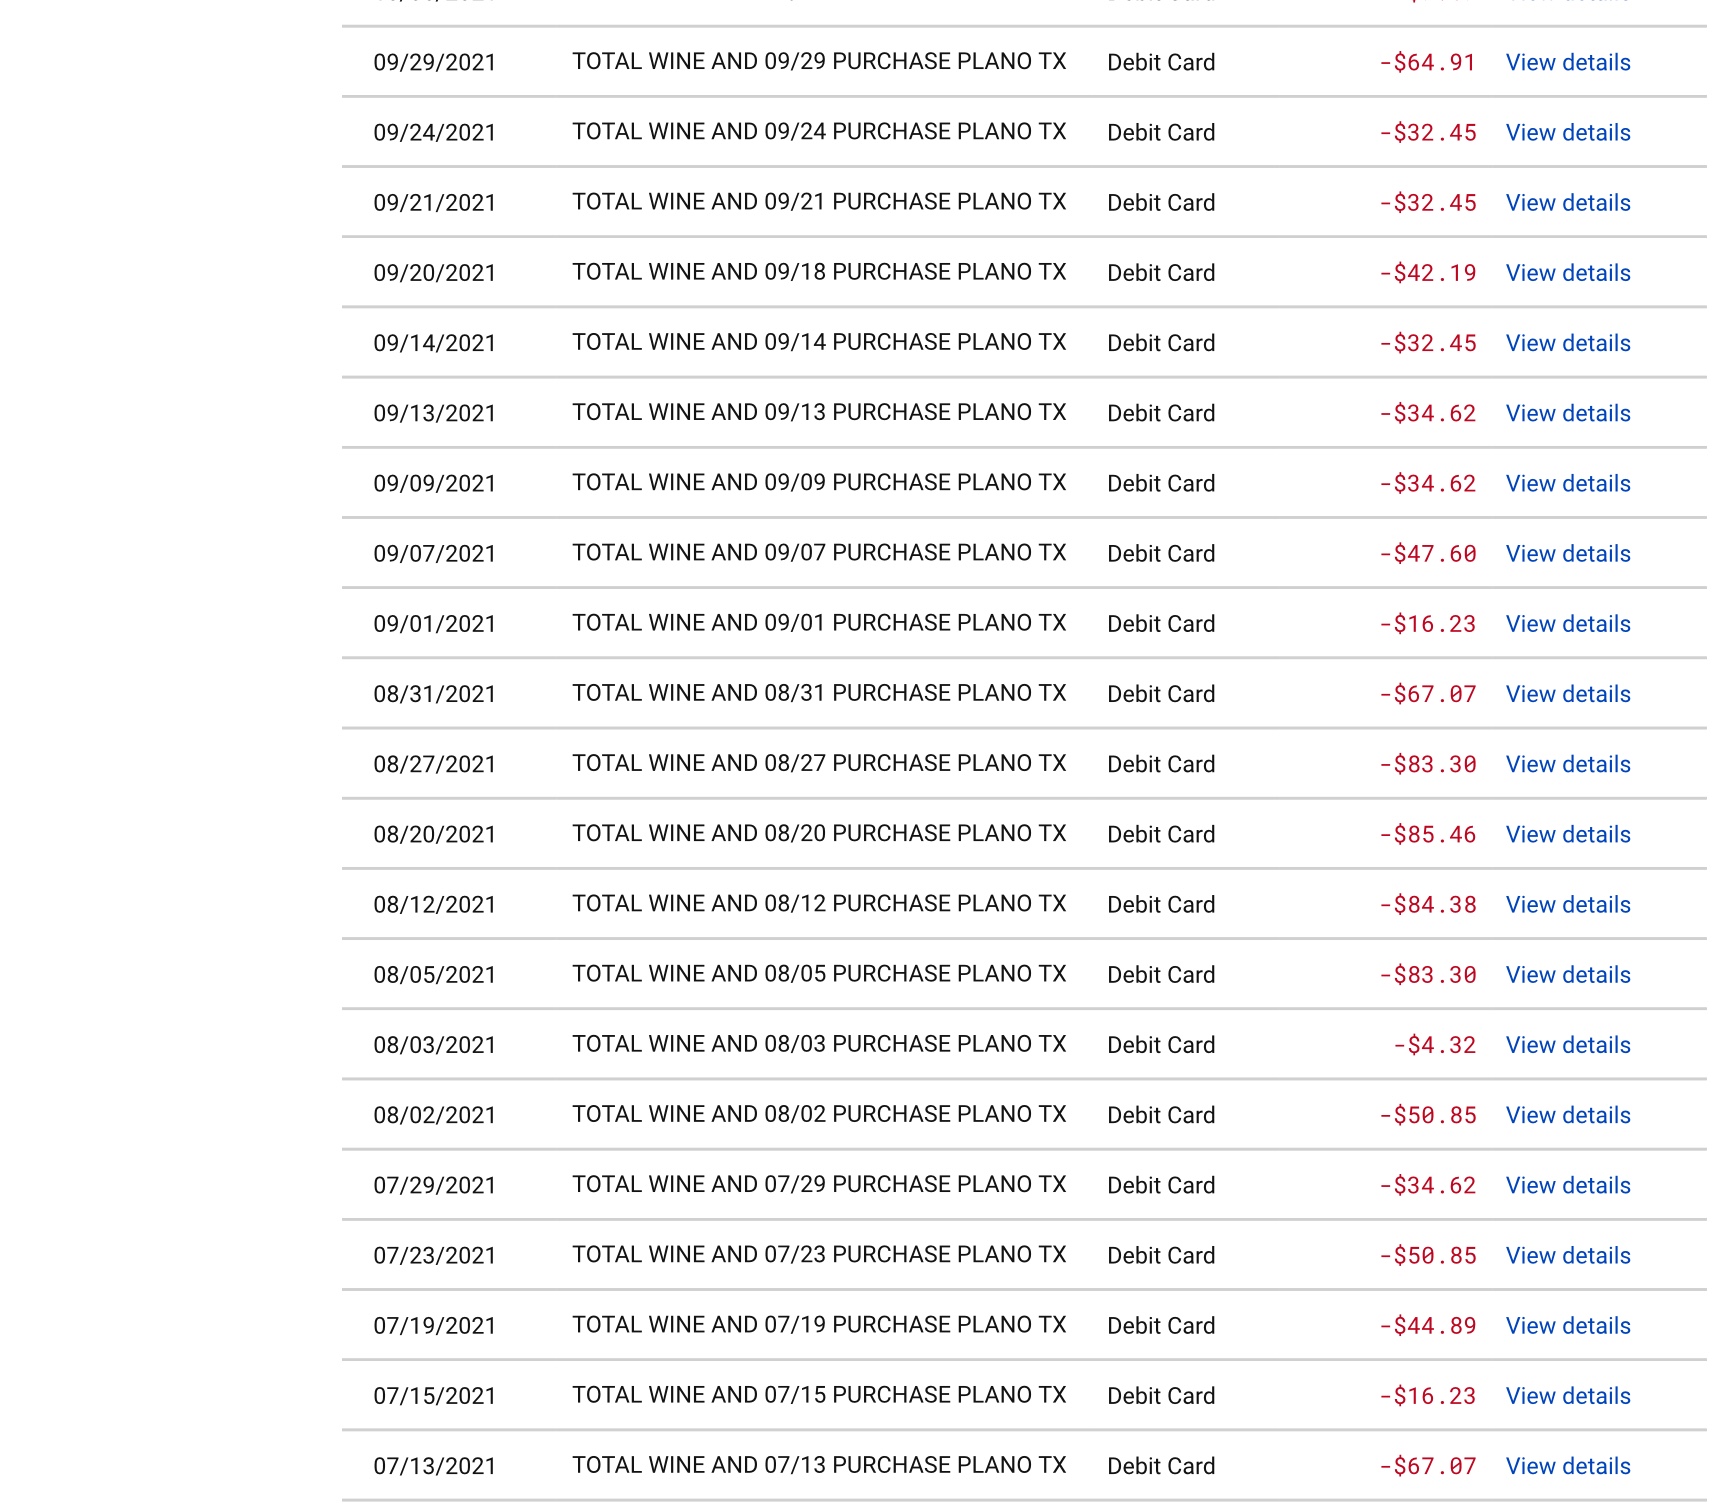Click View details for 09/24/2021 purchase

coord(1567,133)
